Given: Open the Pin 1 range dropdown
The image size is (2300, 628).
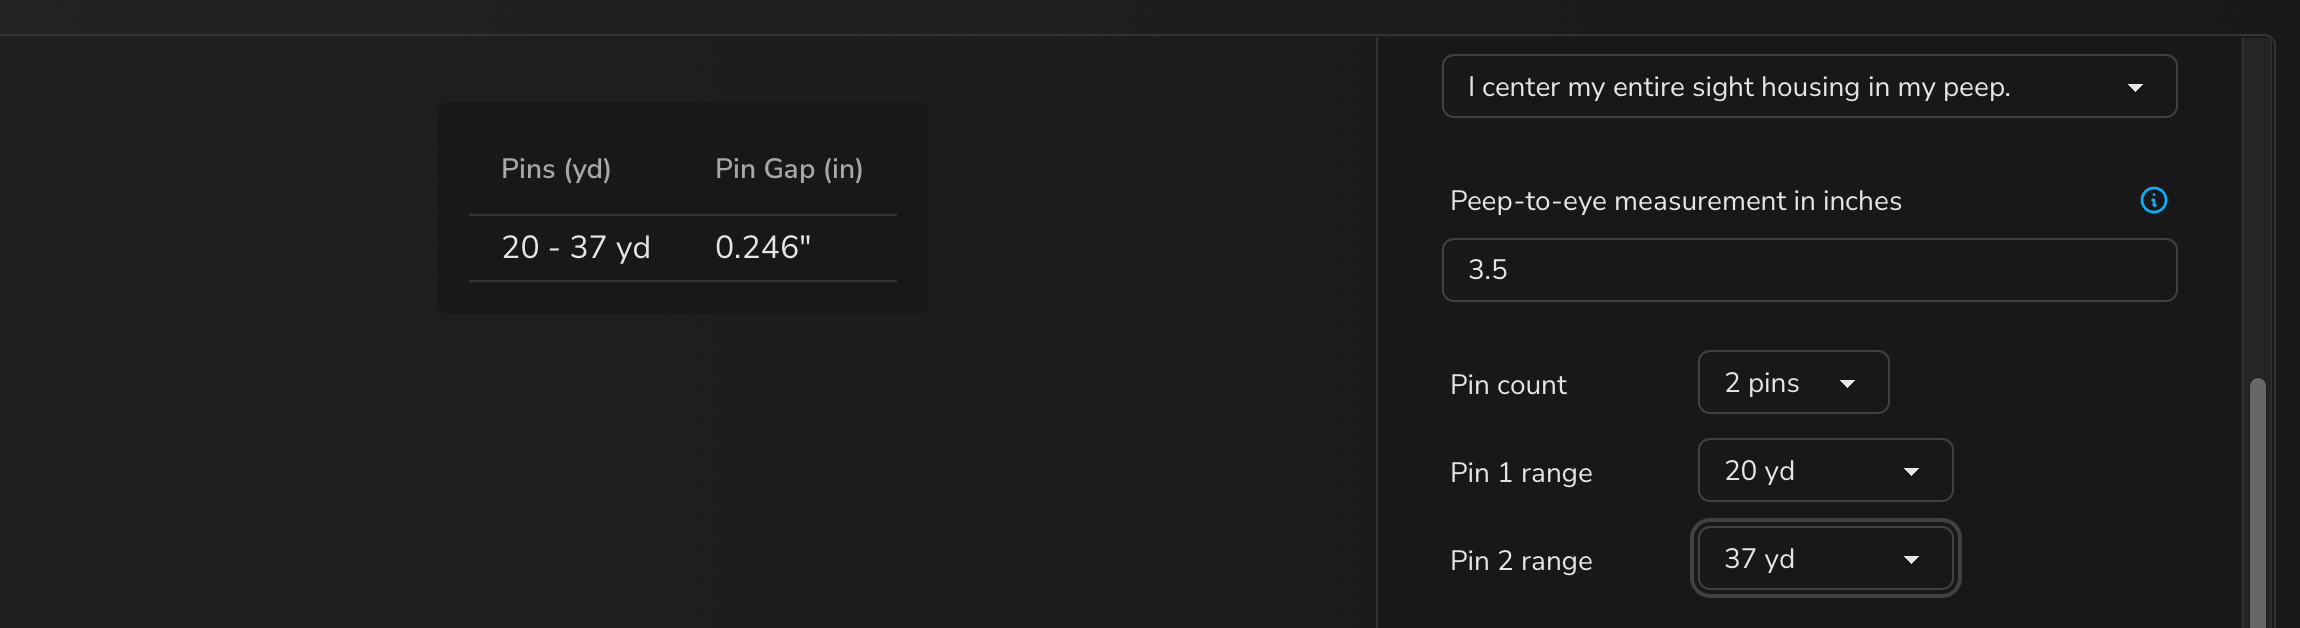Looking at the screenshot, I should [1825, 470].
